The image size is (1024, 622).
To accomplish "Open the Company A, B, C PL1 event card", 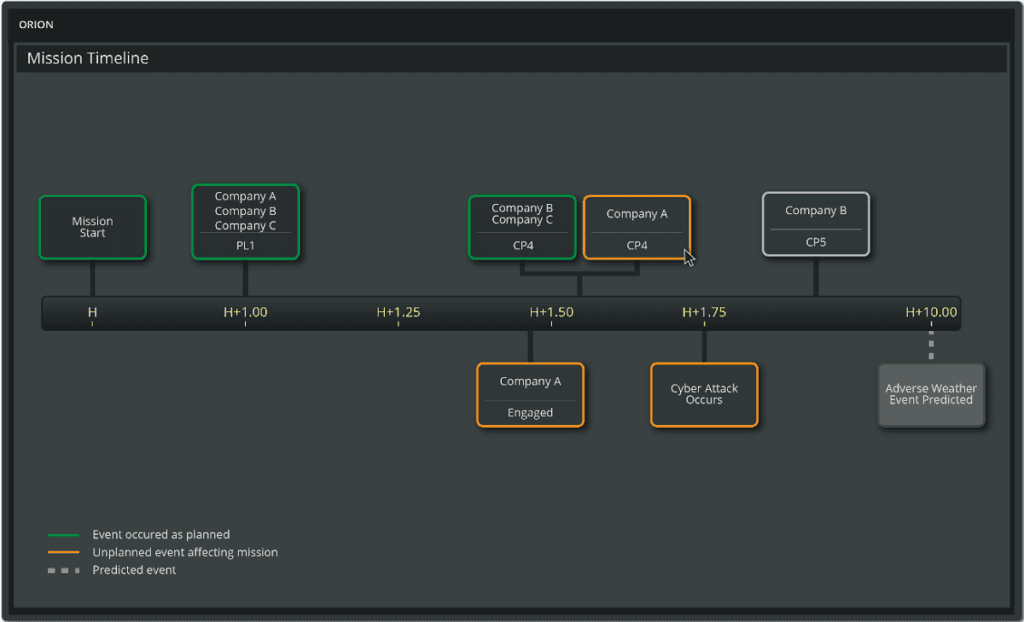I will [x=246, y=222].
